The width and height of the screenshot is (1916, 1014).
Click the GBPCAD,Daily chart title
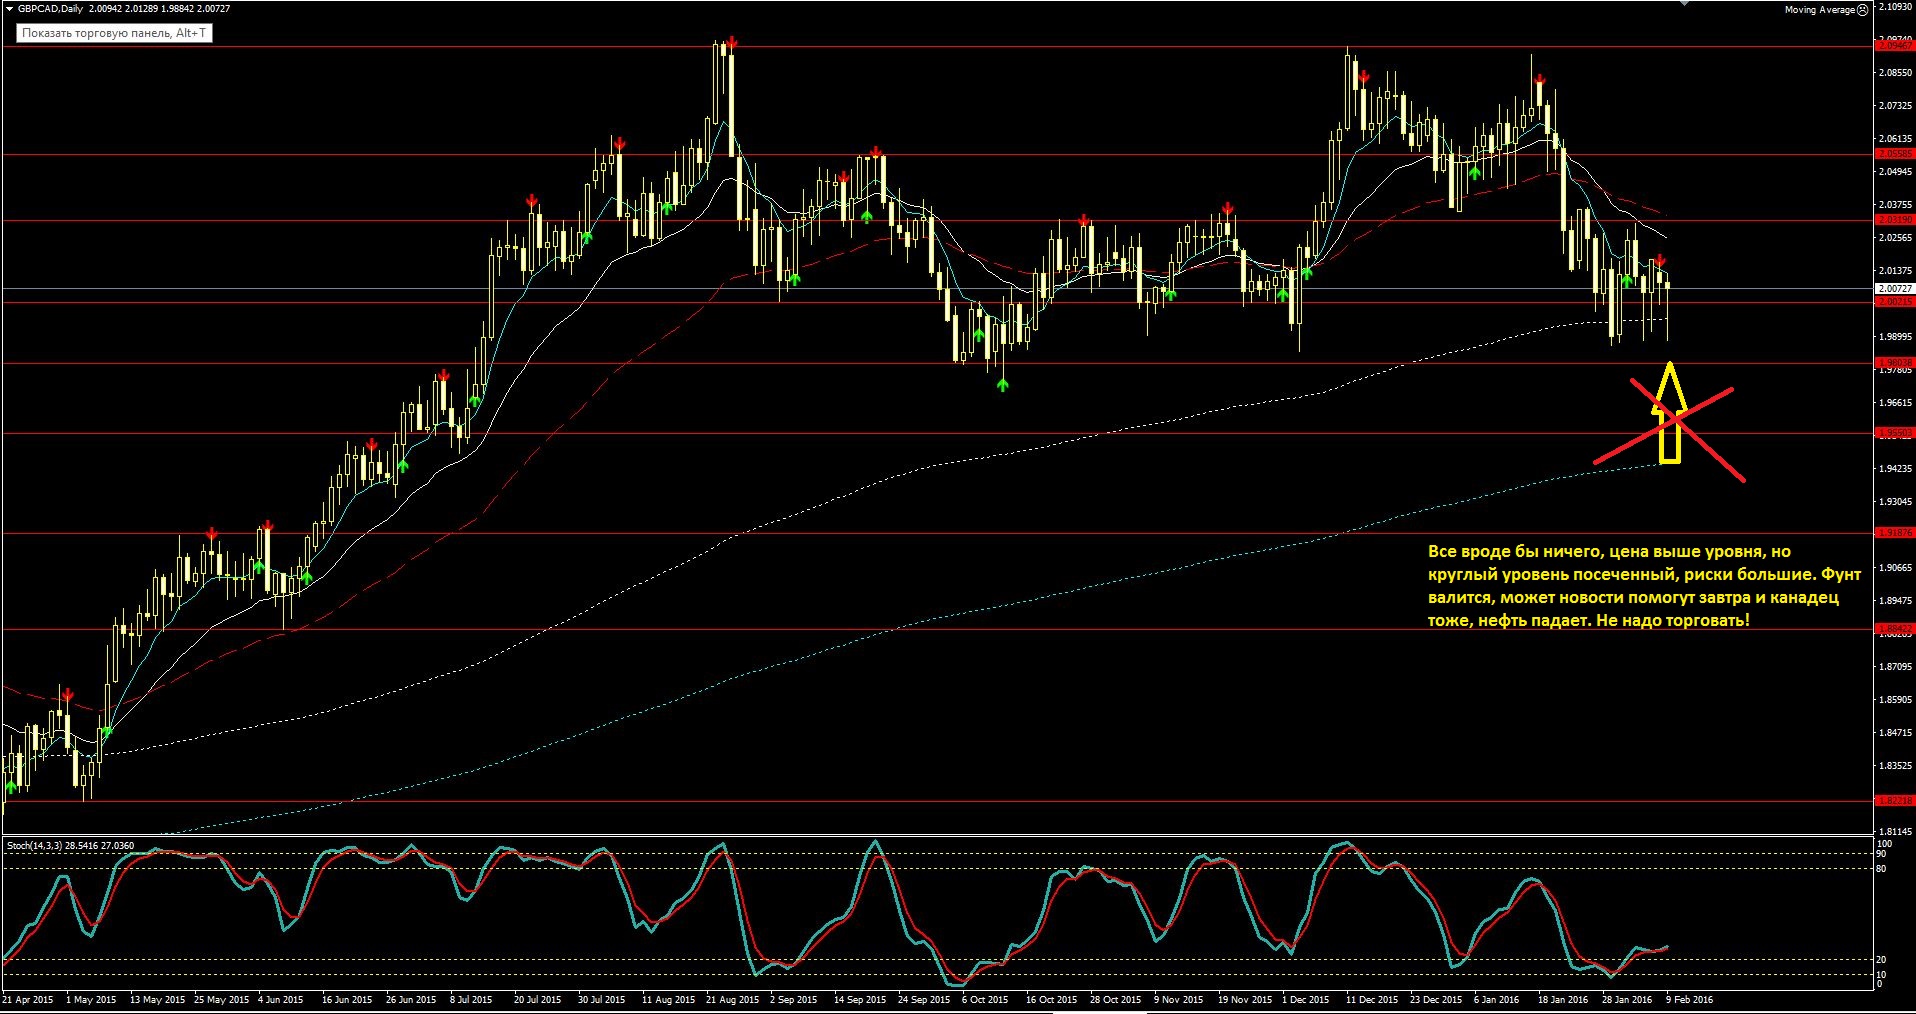tap(51, 9)
